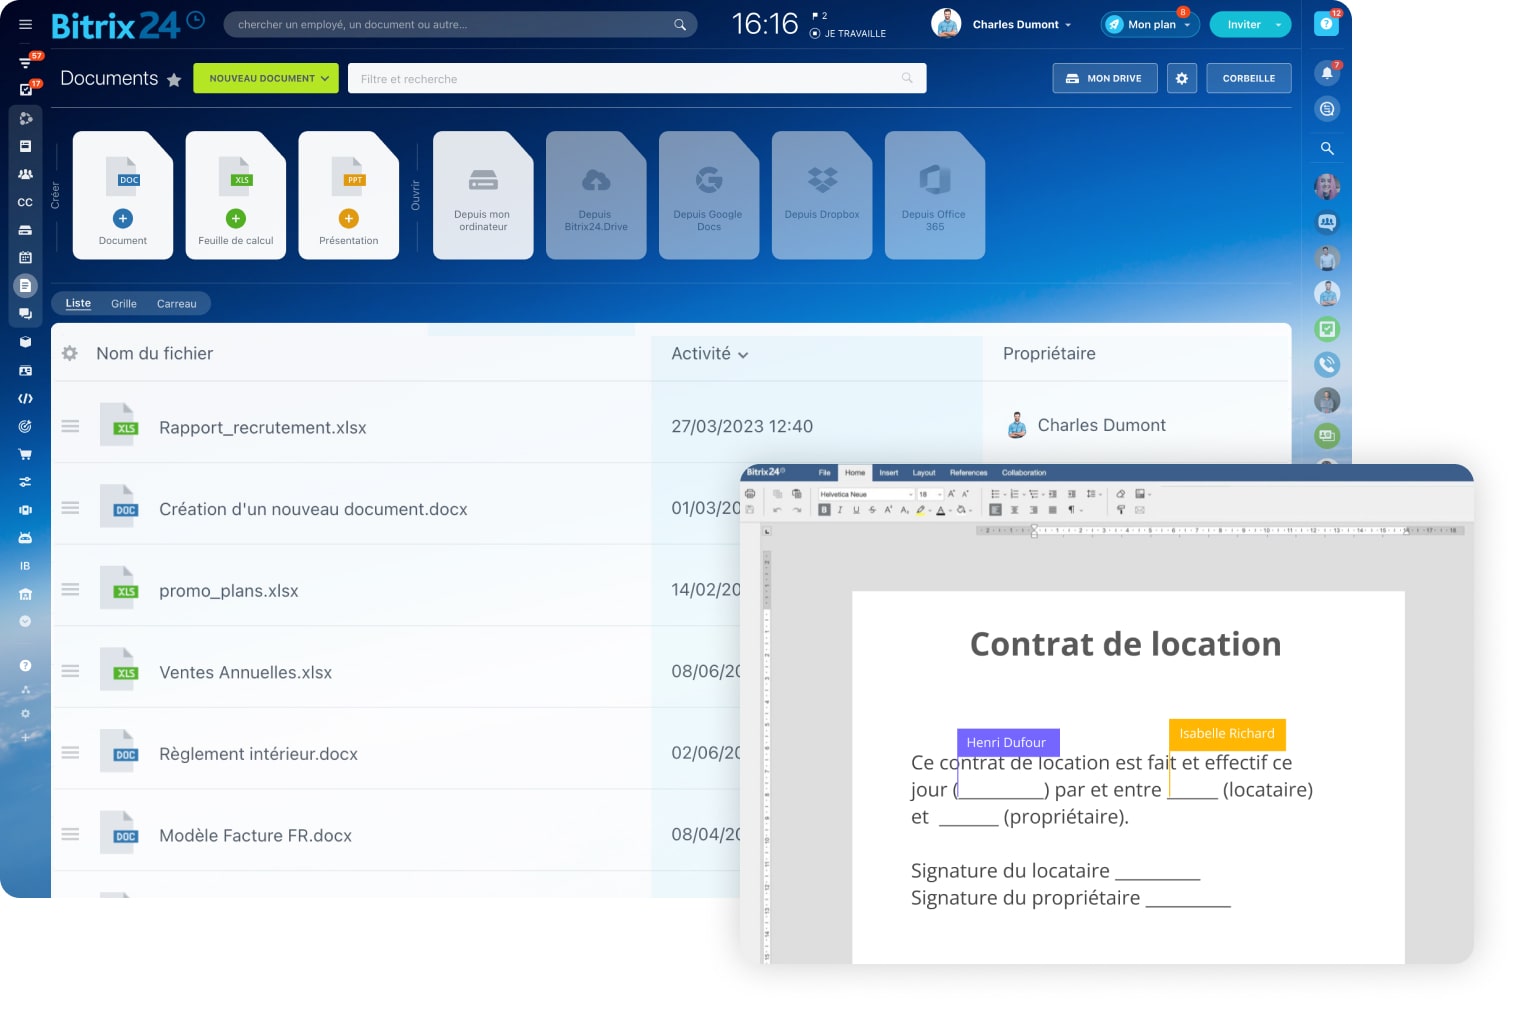Open the help question mark icon
The image size is (1524, 1014).
pyautogui.click(x=1326, y=24)
